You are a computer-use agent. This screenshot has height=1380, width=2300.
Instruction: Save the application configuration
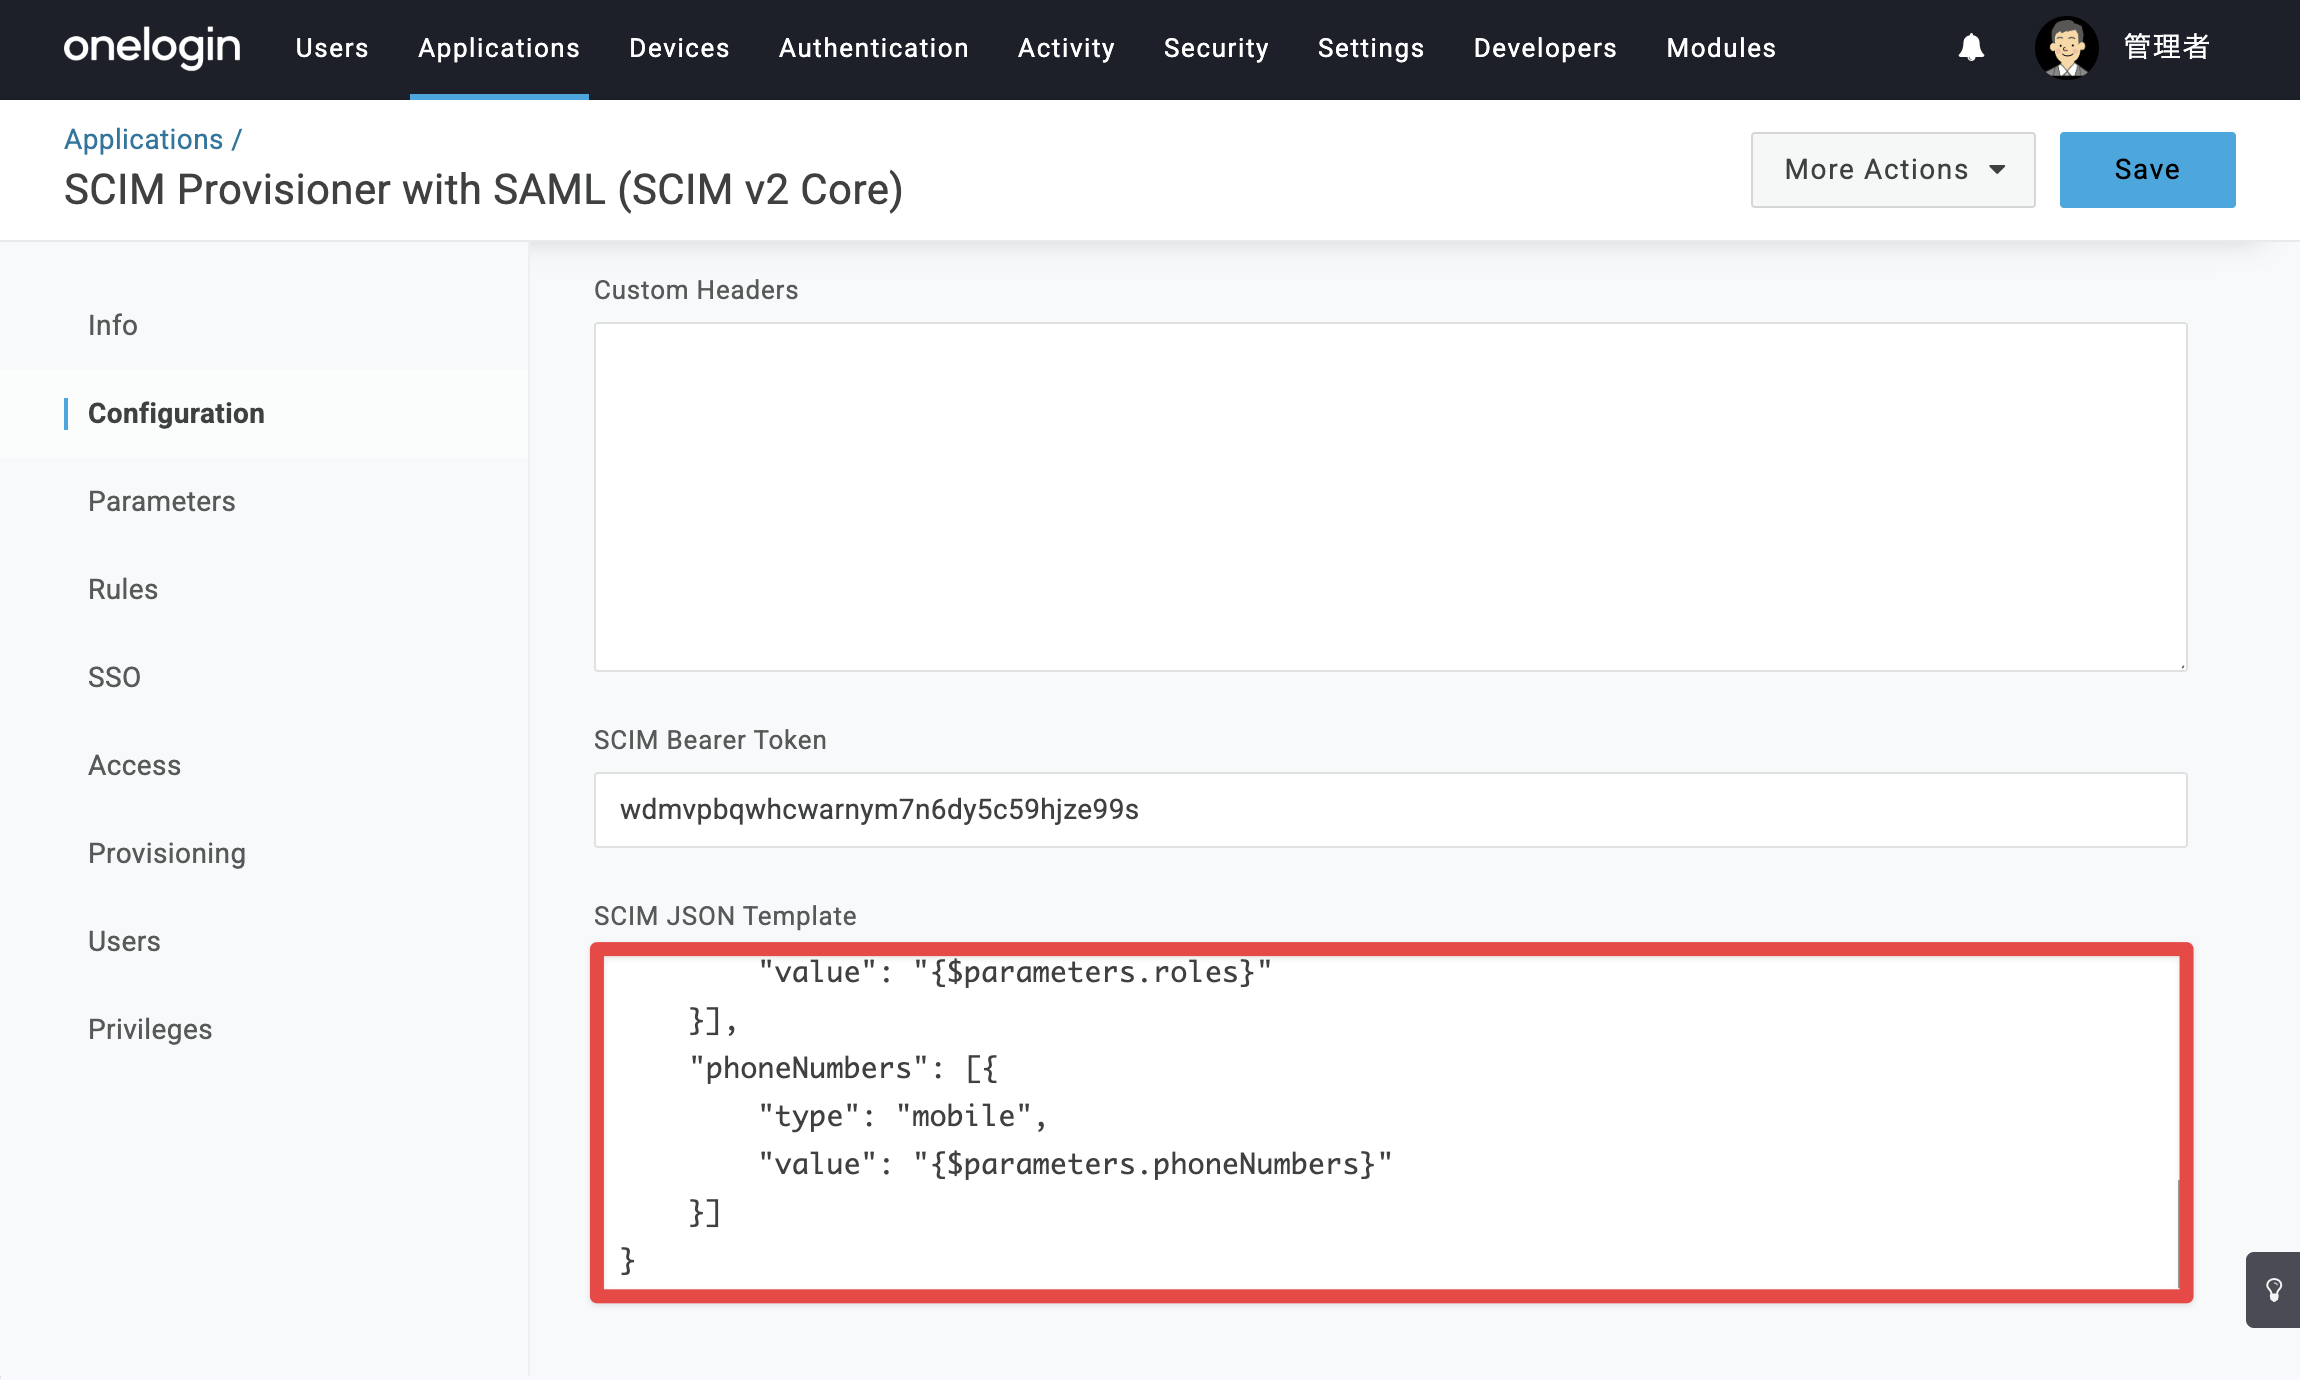2147,170
